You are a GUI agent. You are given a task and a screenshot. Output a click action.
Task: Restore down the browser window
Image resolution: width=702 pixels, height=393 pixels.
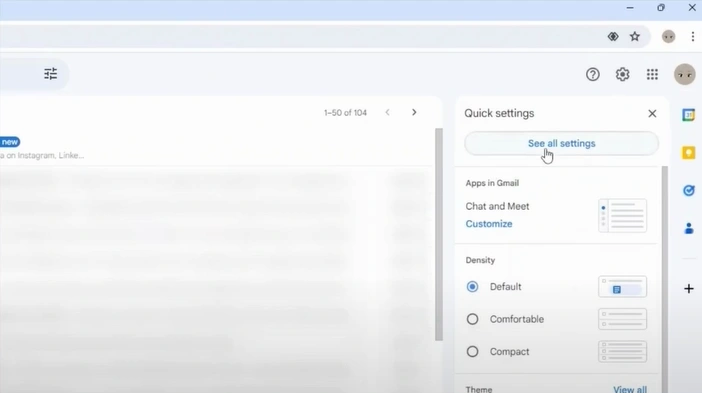tap(661, 8)
